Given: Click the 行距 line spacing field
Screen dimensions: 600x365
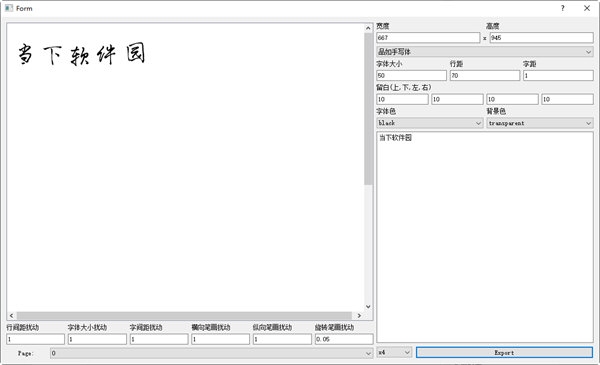Looking at the screenshot, I should coord(485,75).
